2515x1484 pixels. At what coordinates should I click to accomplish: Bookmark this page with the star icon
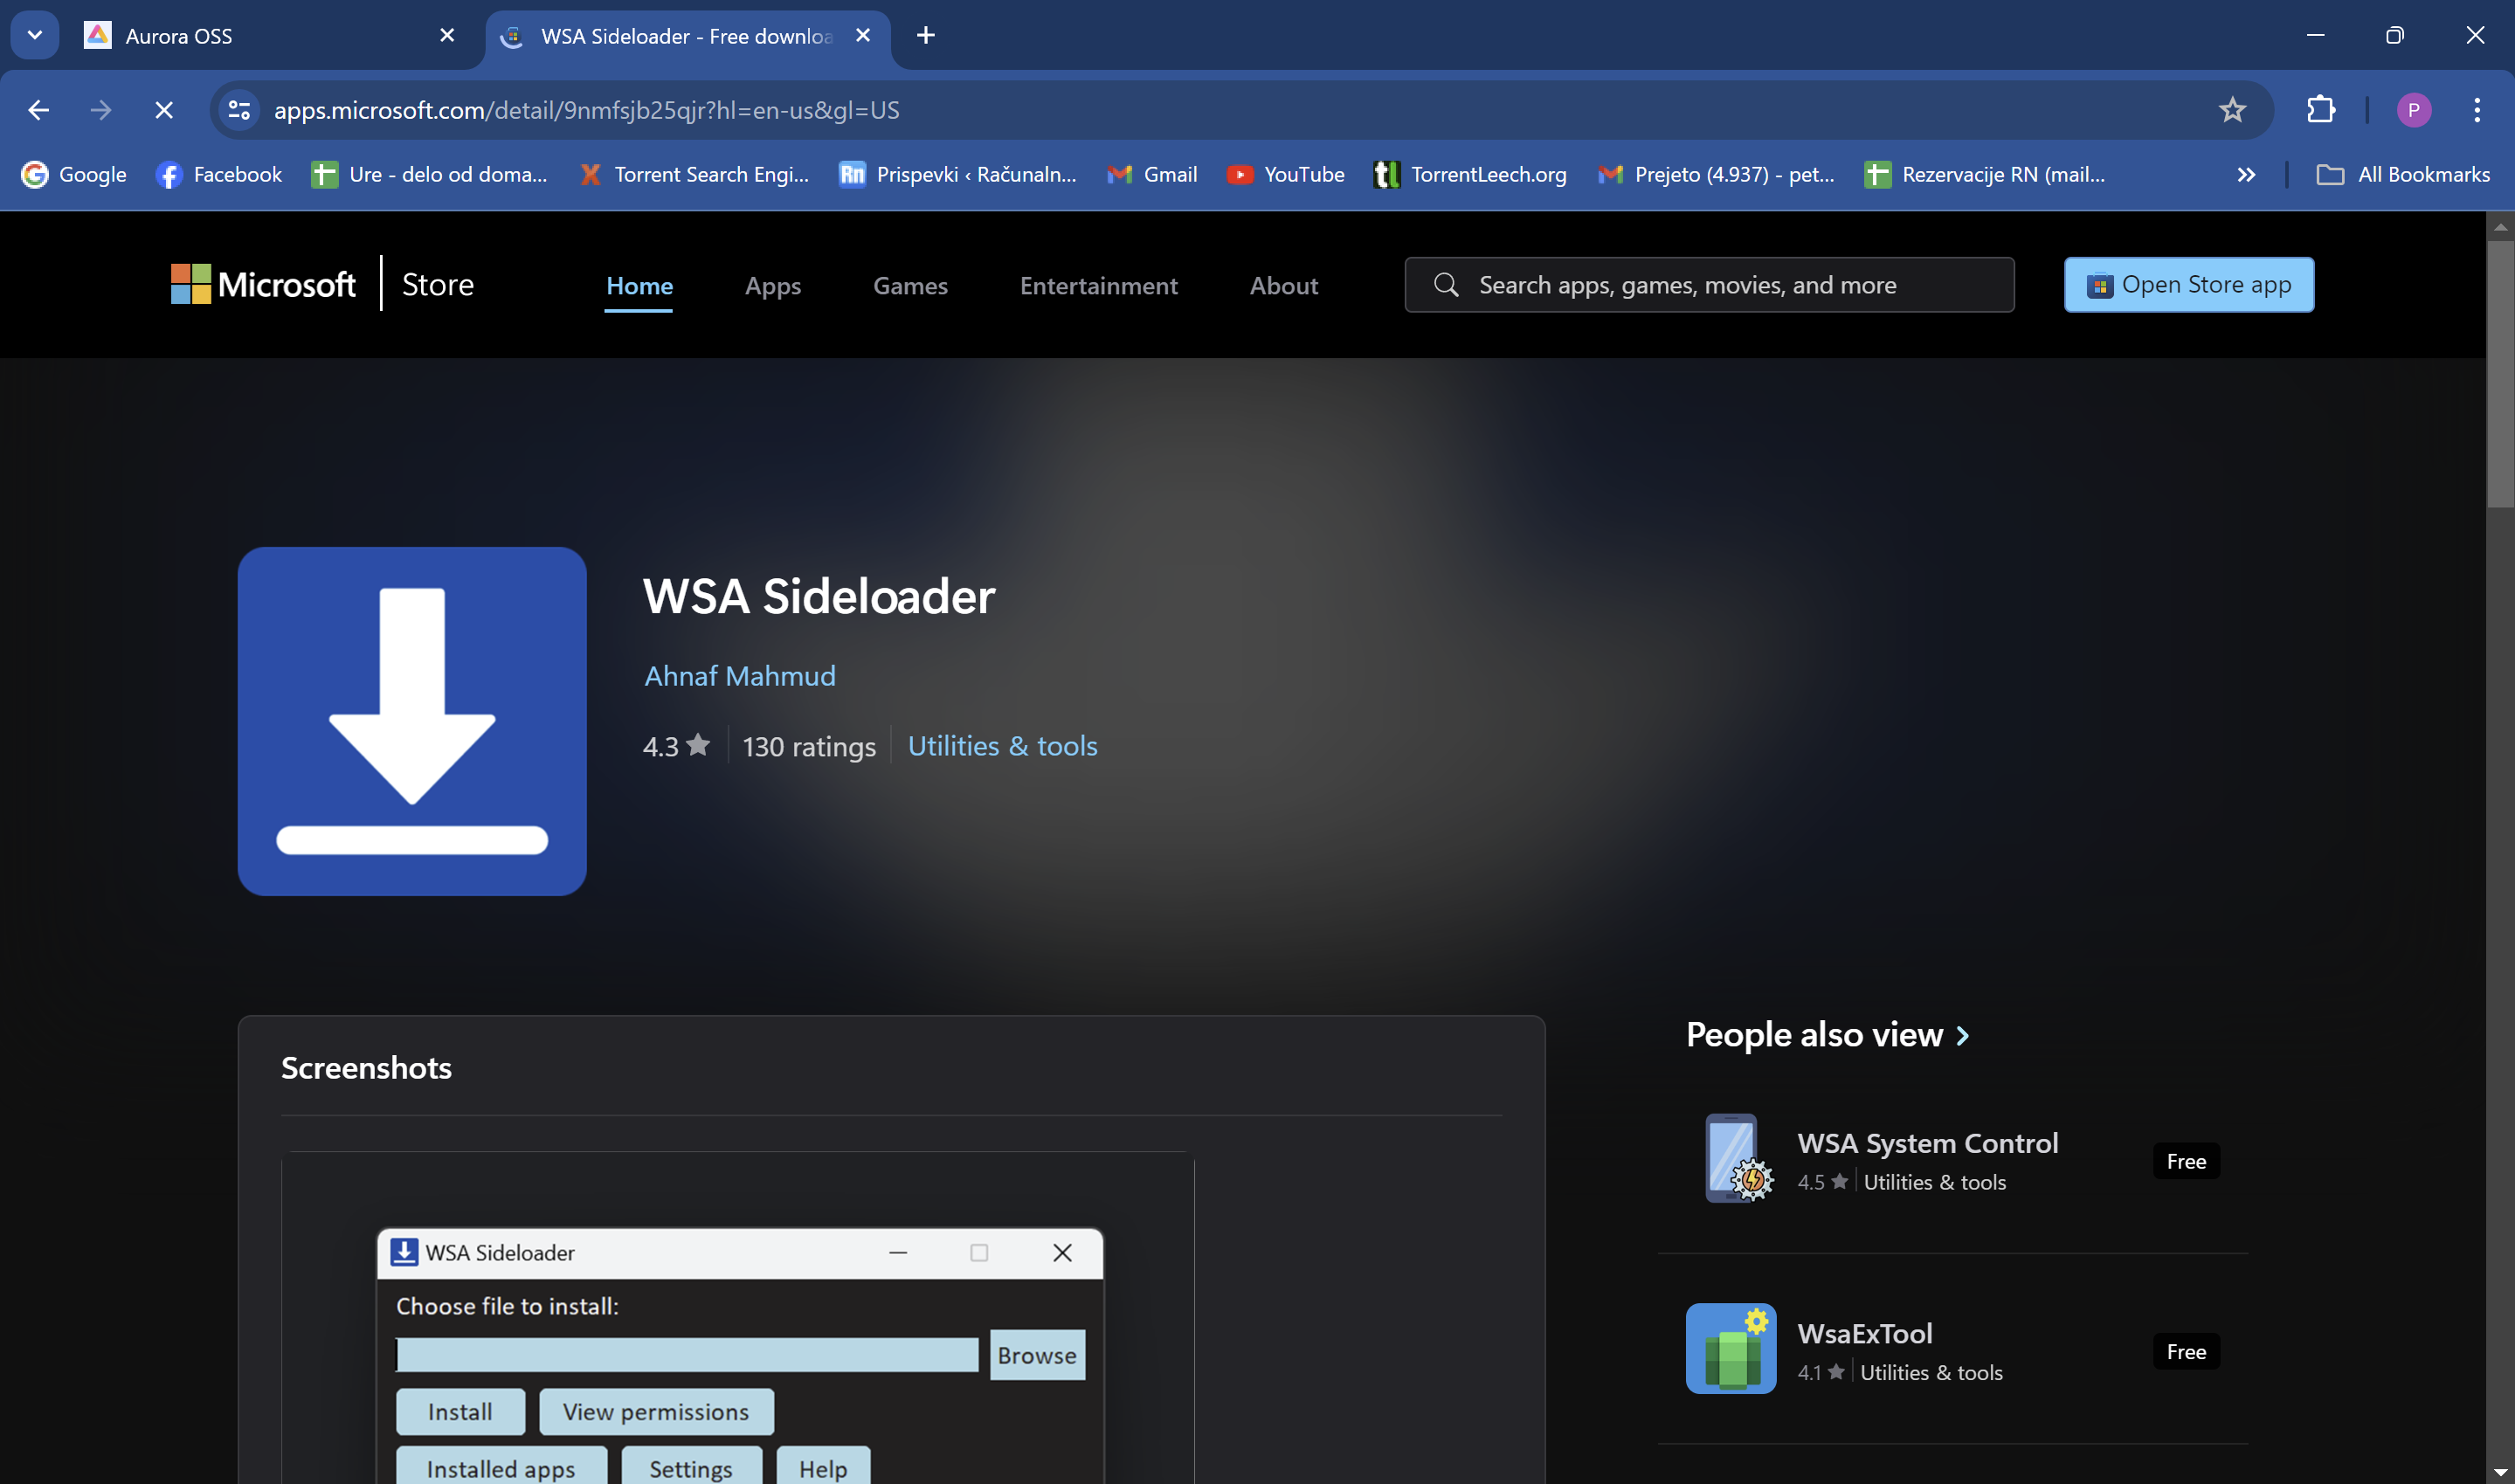tap(2232, 110)
